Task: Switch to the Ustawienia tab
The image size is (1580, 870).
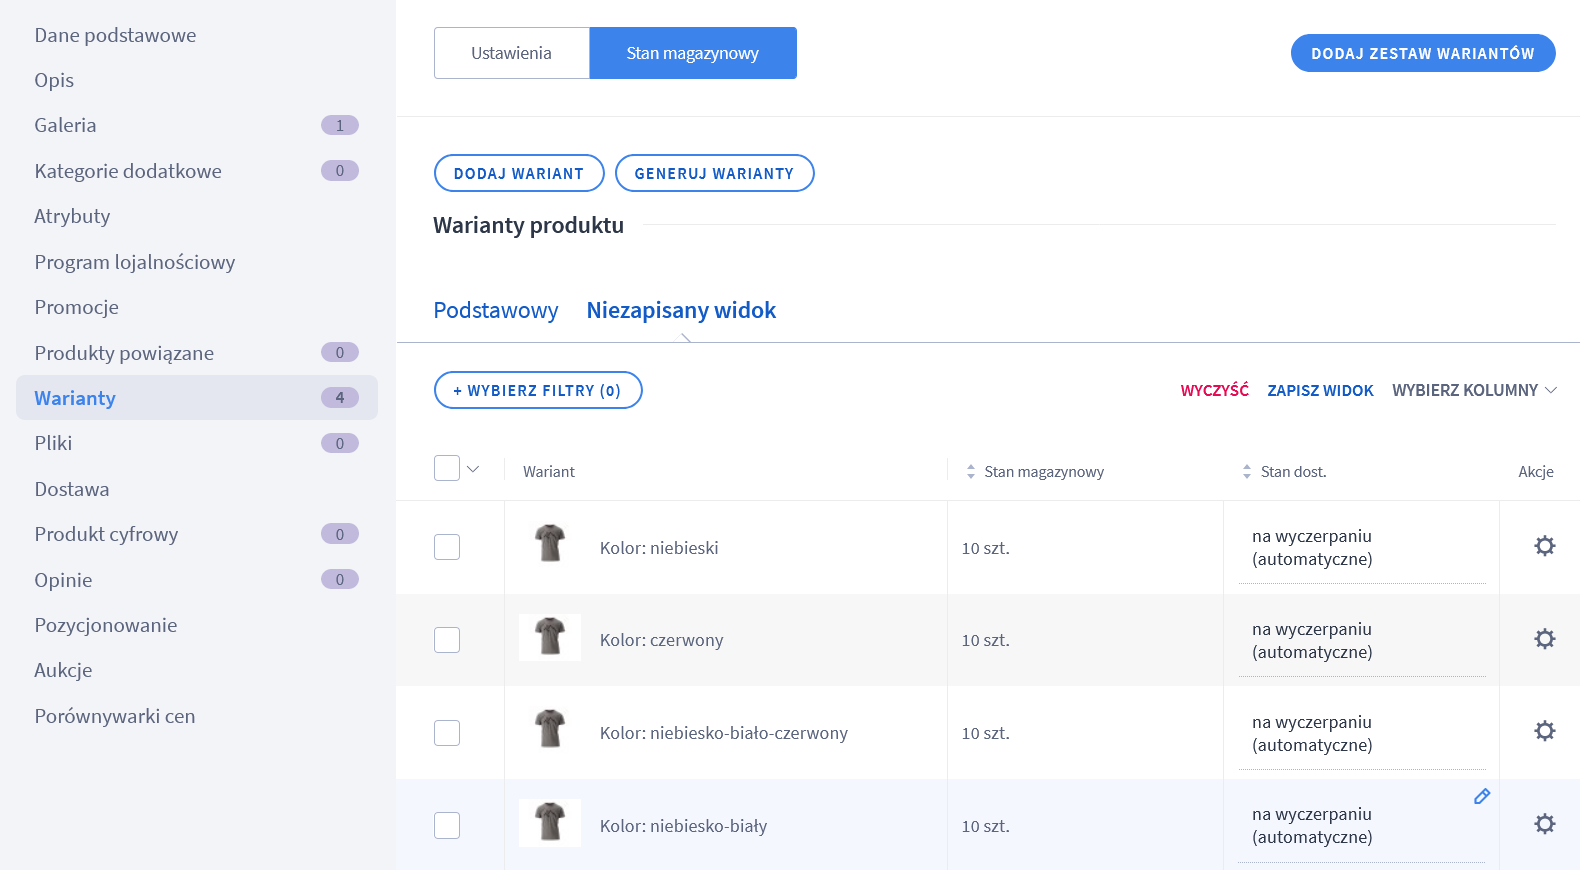Action: coord(511,53)
